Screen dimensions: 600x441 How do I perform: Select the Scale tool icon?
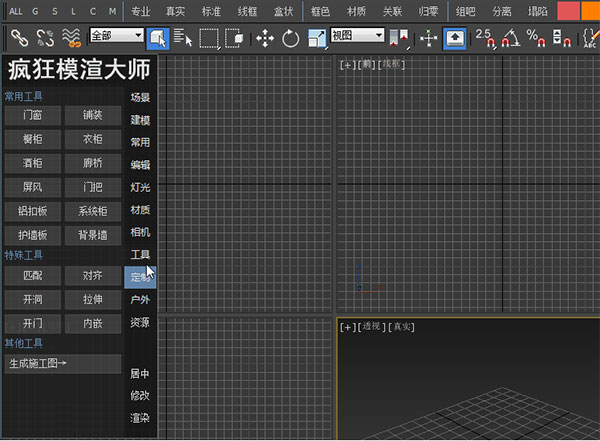(x=317, y=38)
